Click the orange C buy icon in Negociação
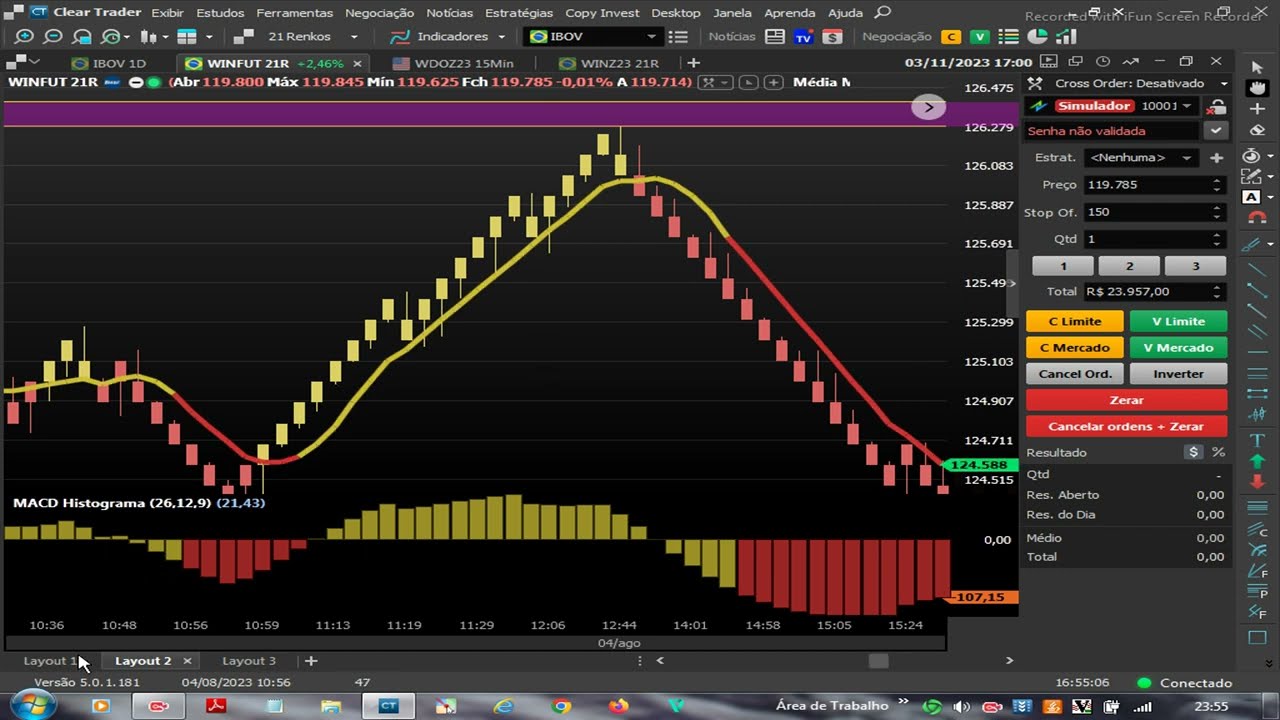The image size is (1280, 720). [952, 36]
